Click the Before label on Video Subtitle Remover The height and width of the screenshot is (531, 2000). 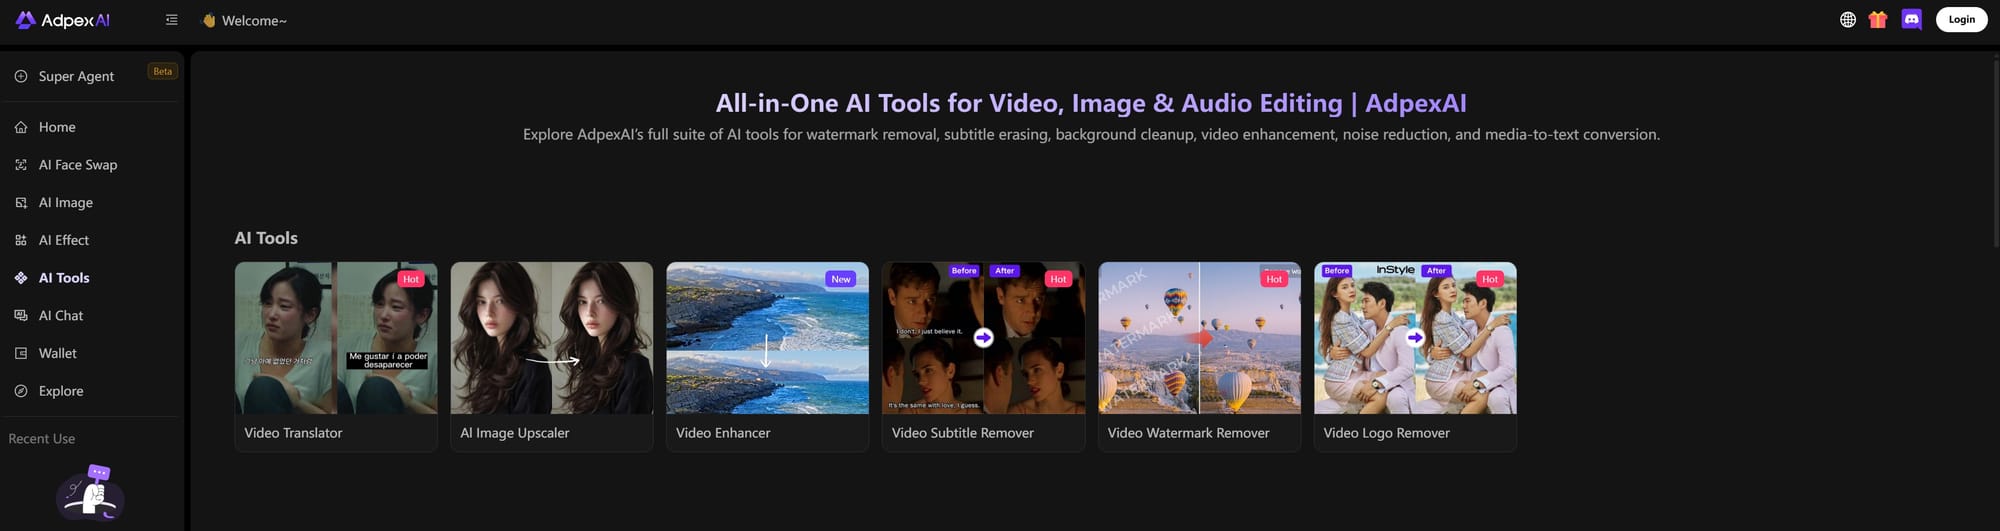click(964, 271)
